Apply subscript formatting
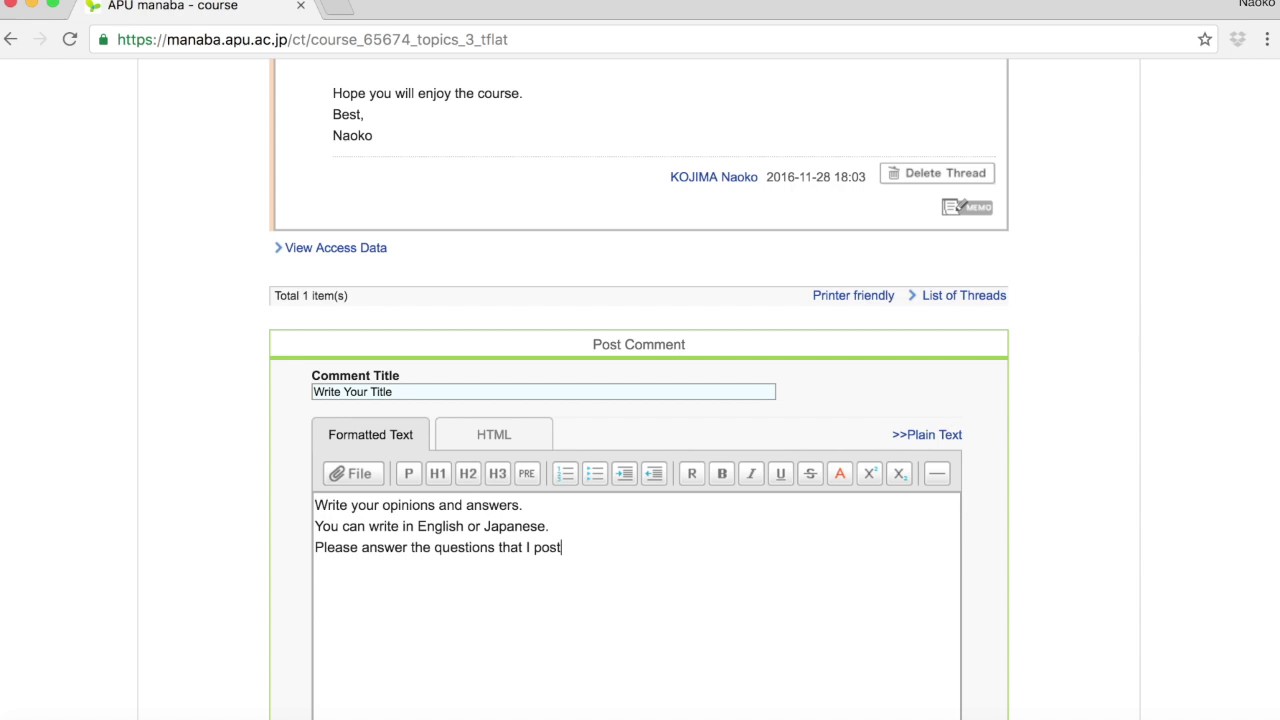The width and height of the screenshot is (1280, 720). click(x=899, y=474)
